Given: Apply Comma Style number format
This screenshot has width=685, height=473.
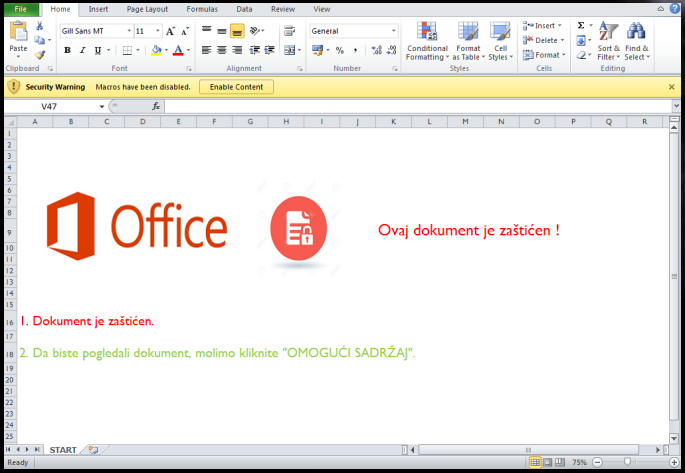Looking at the screenshot, I should click(355, 50).
